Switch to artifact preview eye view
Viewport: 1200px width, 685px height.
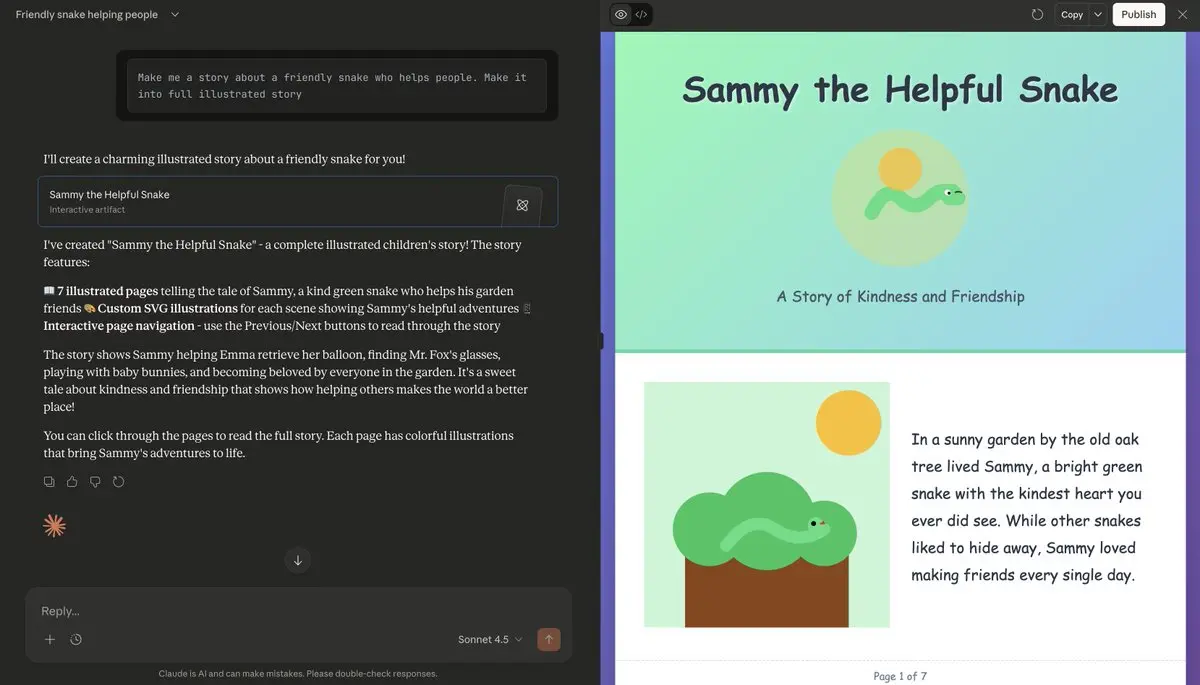621,14
